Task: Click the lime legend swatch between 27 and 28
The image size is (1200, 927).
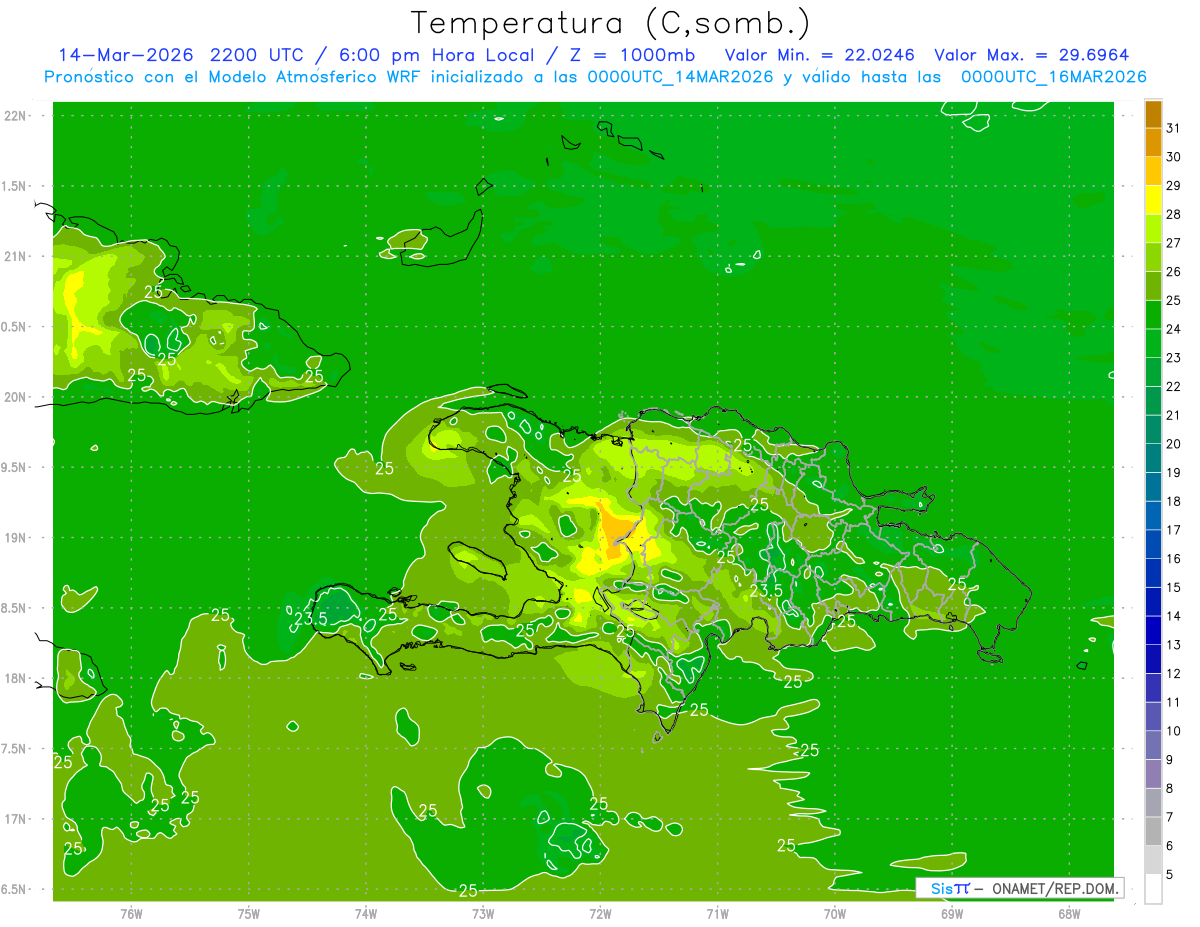Action: pyautogui.click(x=1153, y=228)
